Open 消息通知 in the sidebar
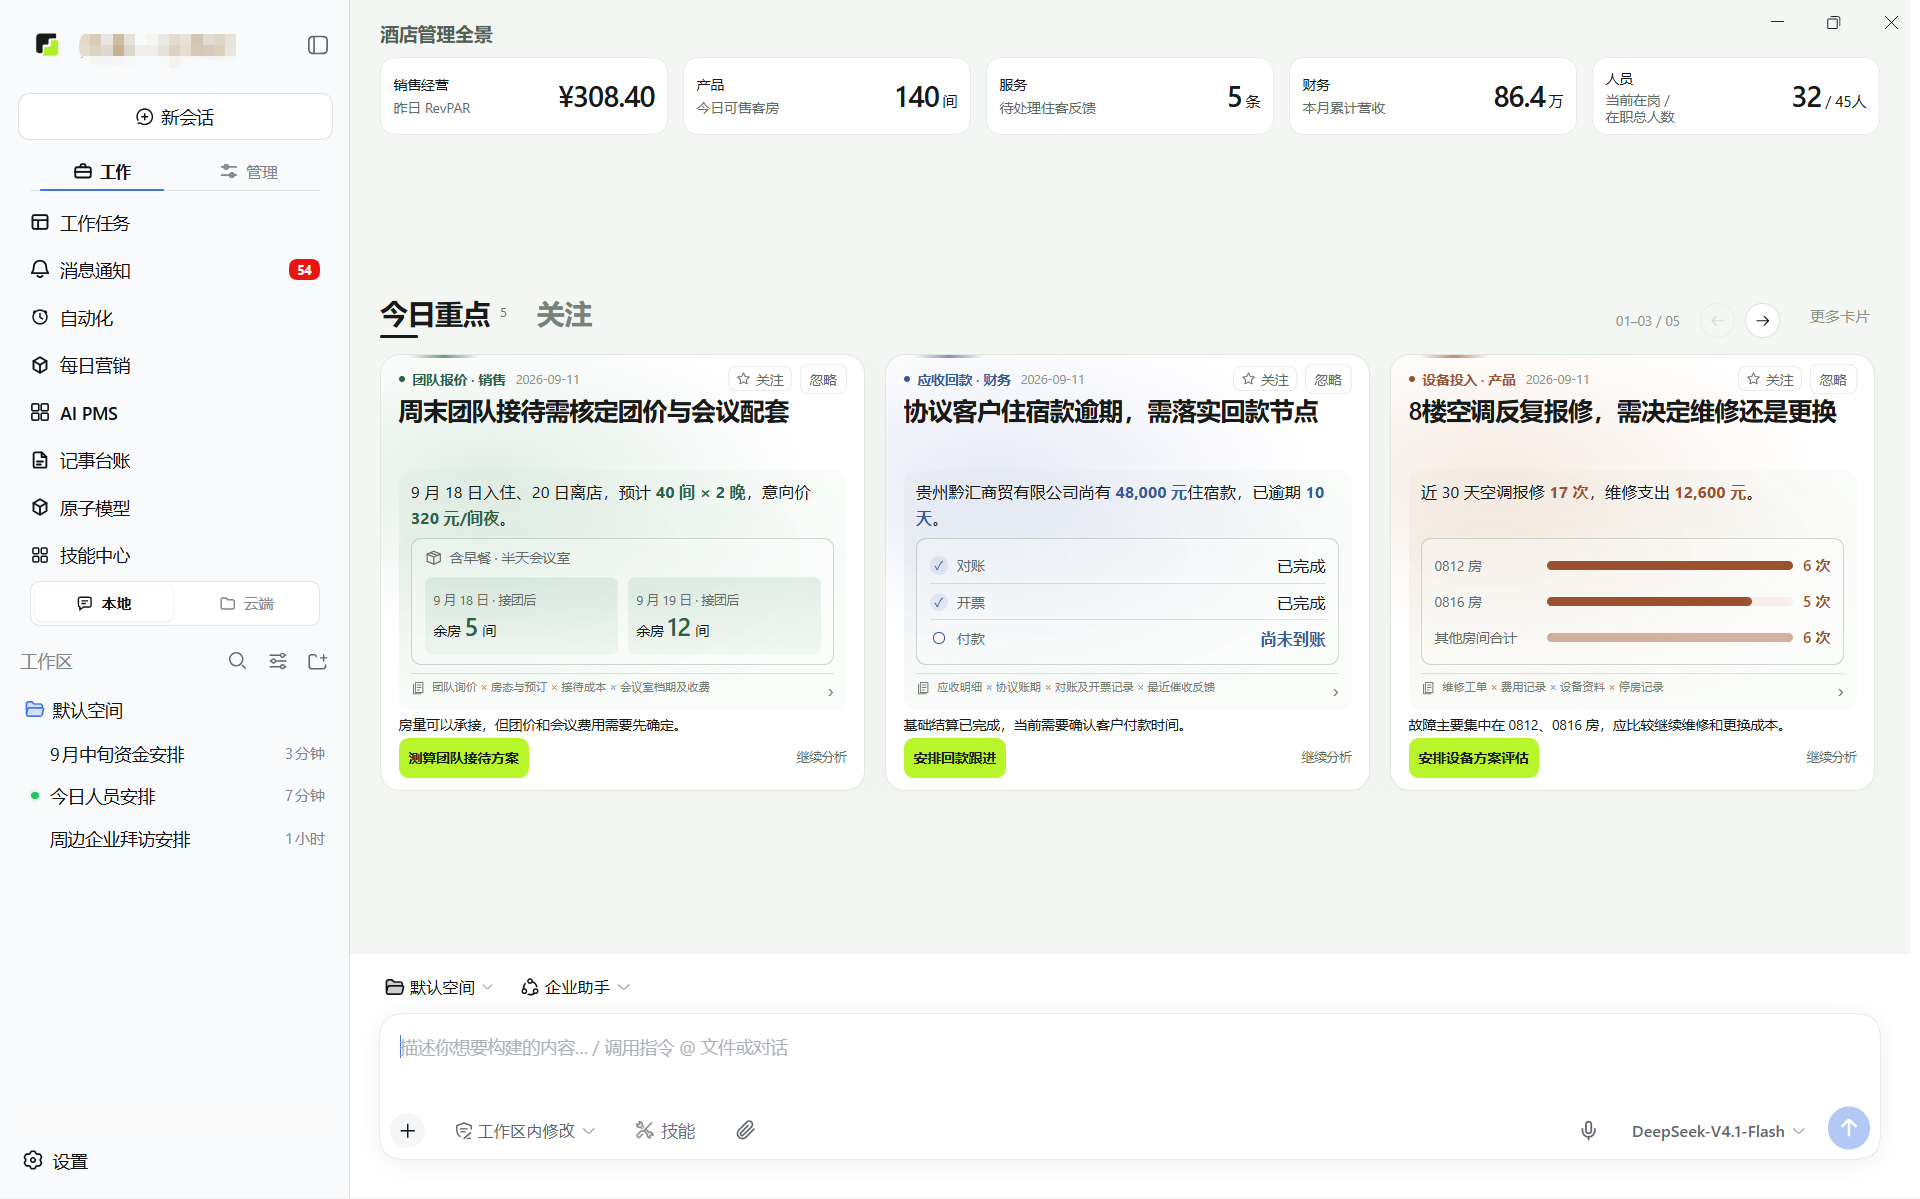1920x1199 pixels. [175, 270]
